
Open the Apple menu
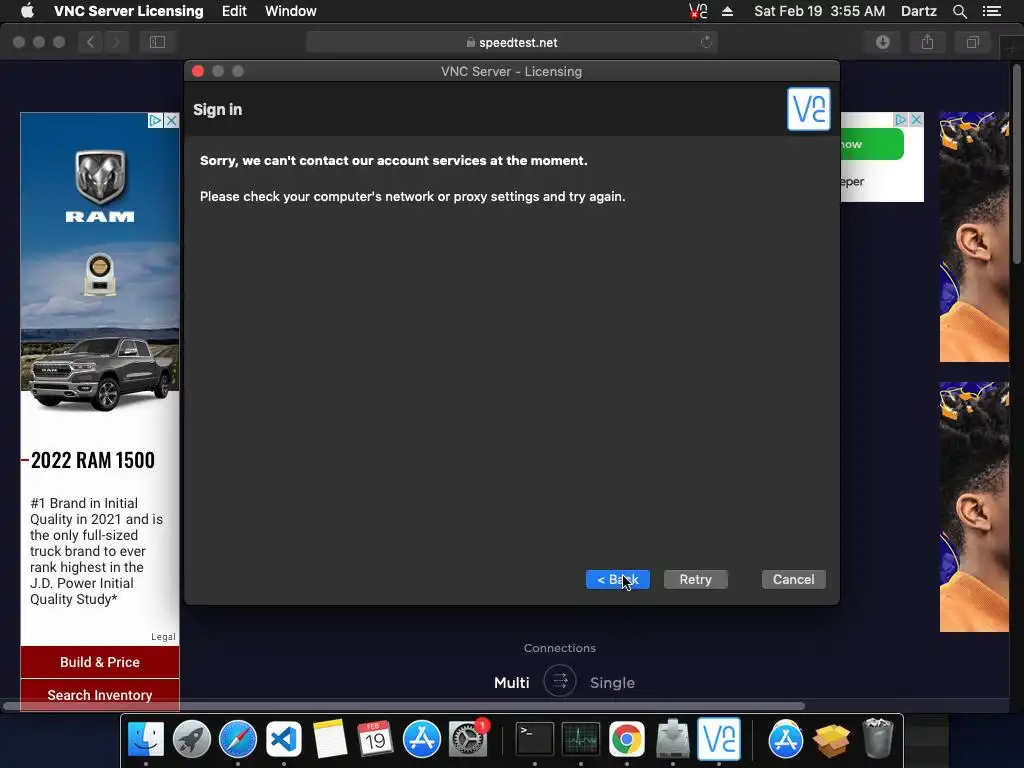coord(27,11)
